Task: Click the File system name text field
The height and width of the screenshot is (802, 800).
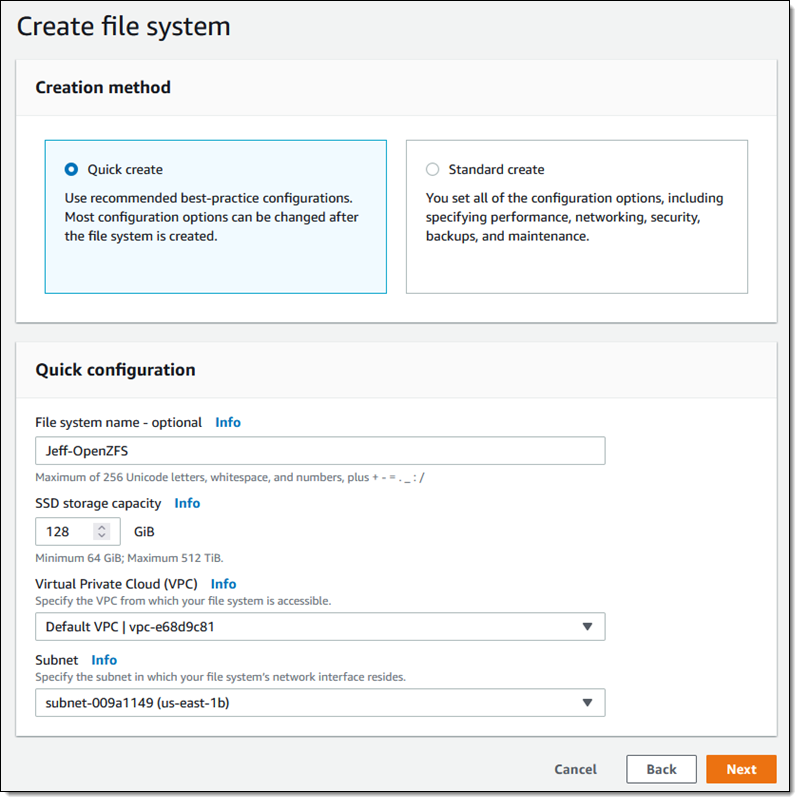Action: click(320, 451)
